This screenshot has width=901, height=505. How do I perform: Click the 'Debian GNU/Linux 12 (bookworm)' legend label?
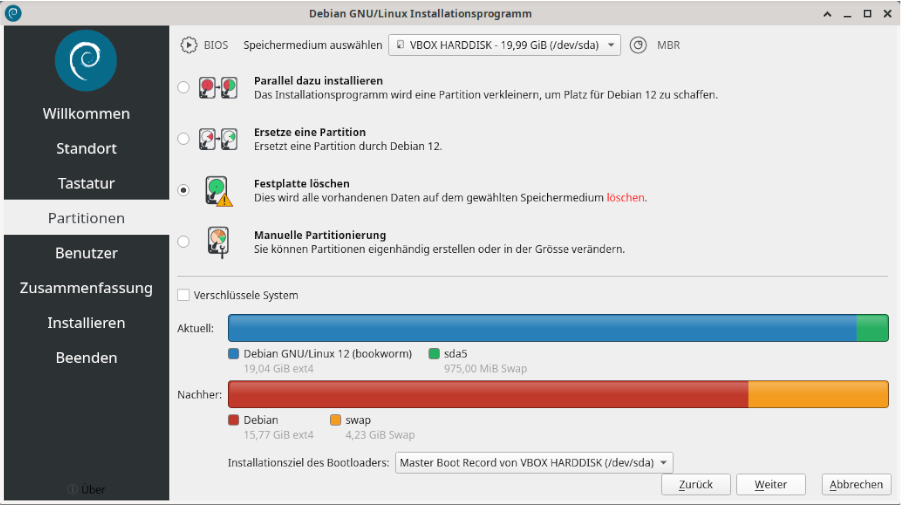point(328,353)
